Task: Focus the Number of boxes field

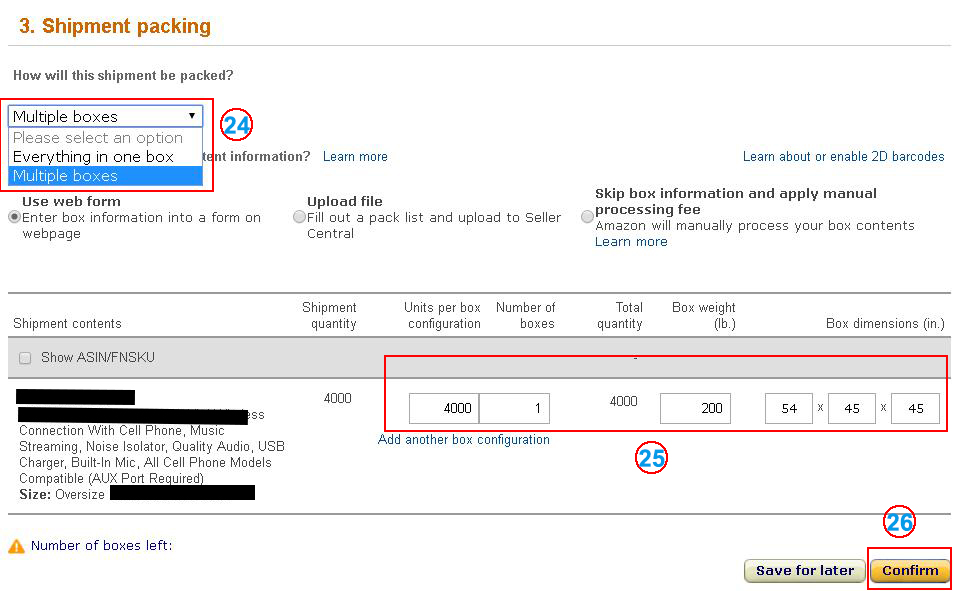Action: click(514, 408)
